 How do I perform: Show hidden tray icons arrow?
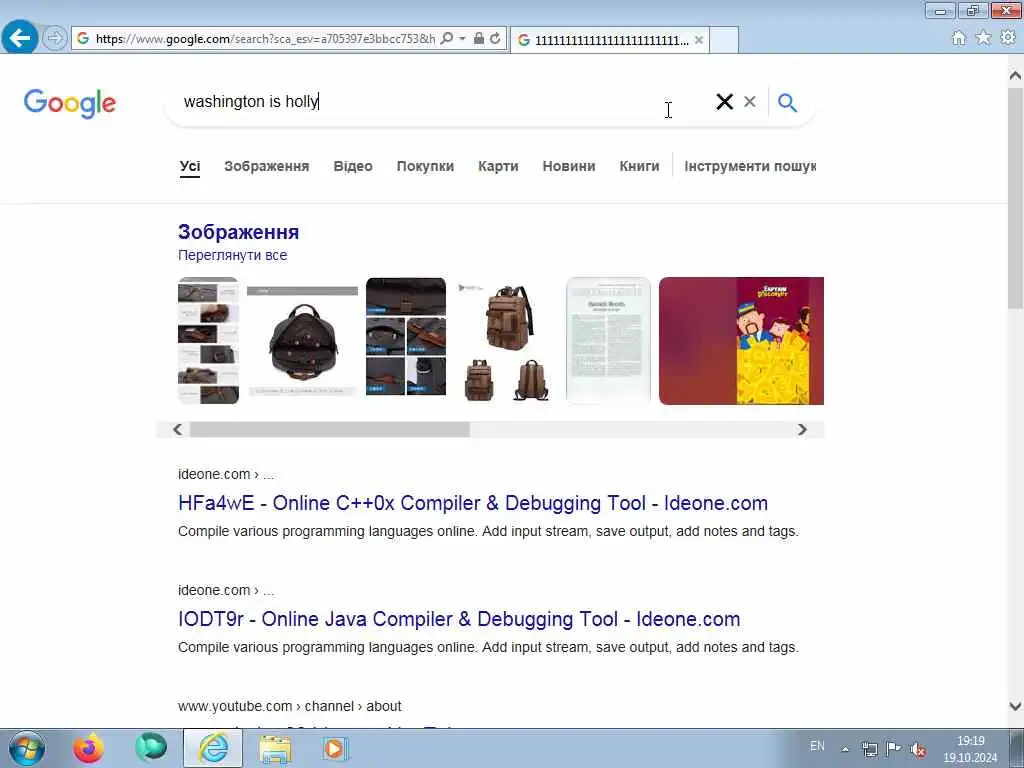845,749
